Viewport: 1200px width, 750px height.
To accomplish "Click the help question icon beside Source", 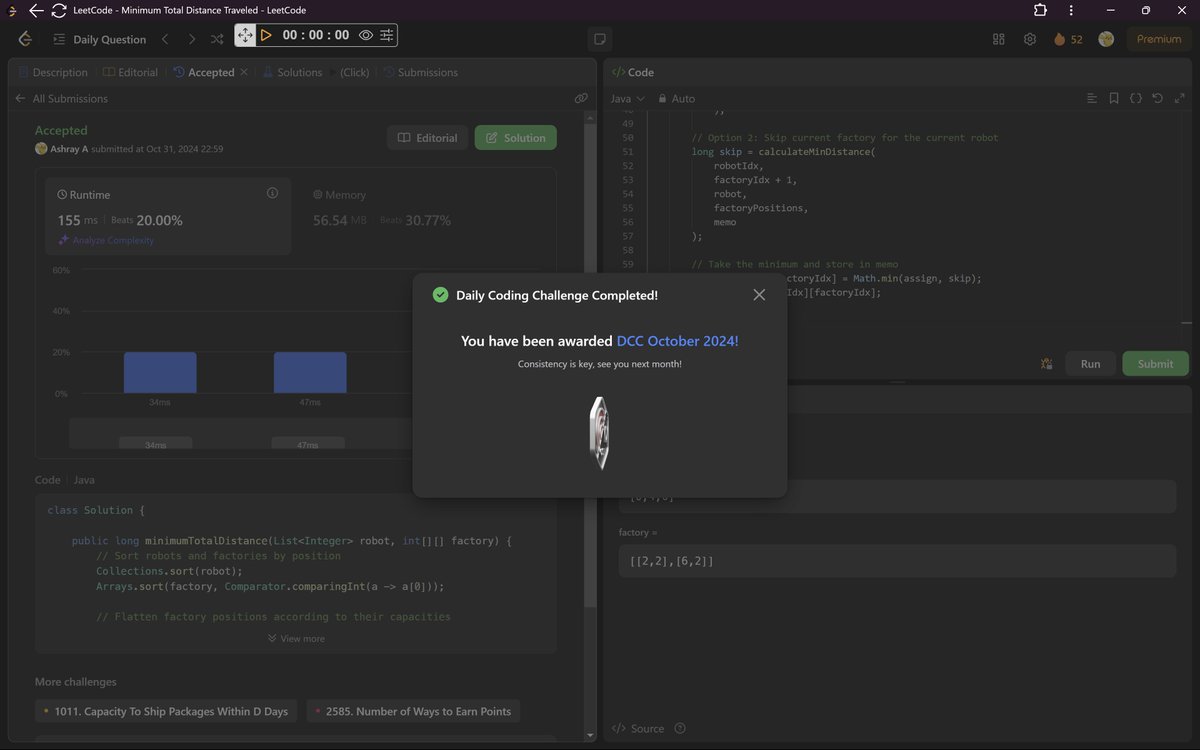I will (x=680, y=729).
